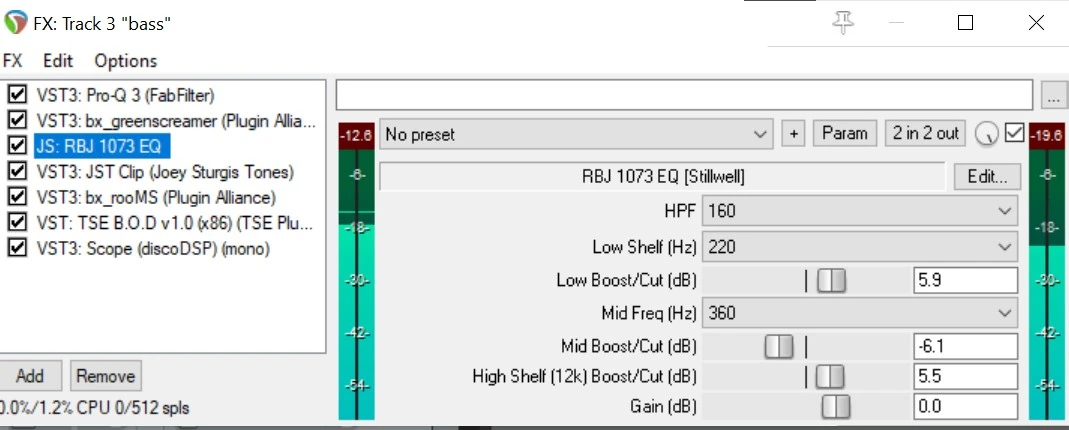1069x430 pixels.
Task: Click the Add FX button
Action: click(x=30, y=375)
